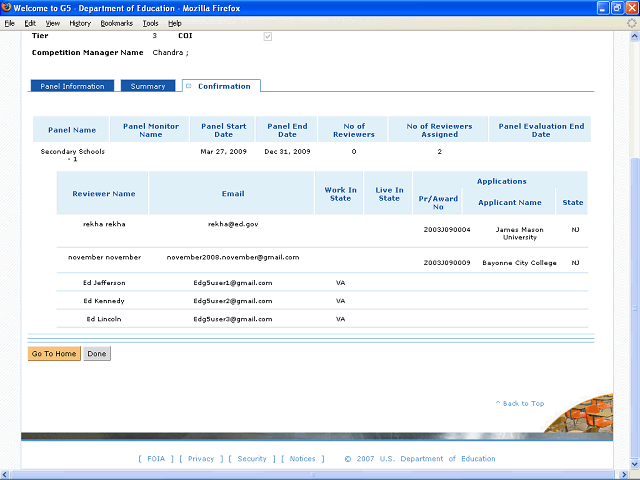
Task: Click the november2008.november@gmail.com email
Action: [233, 257]
